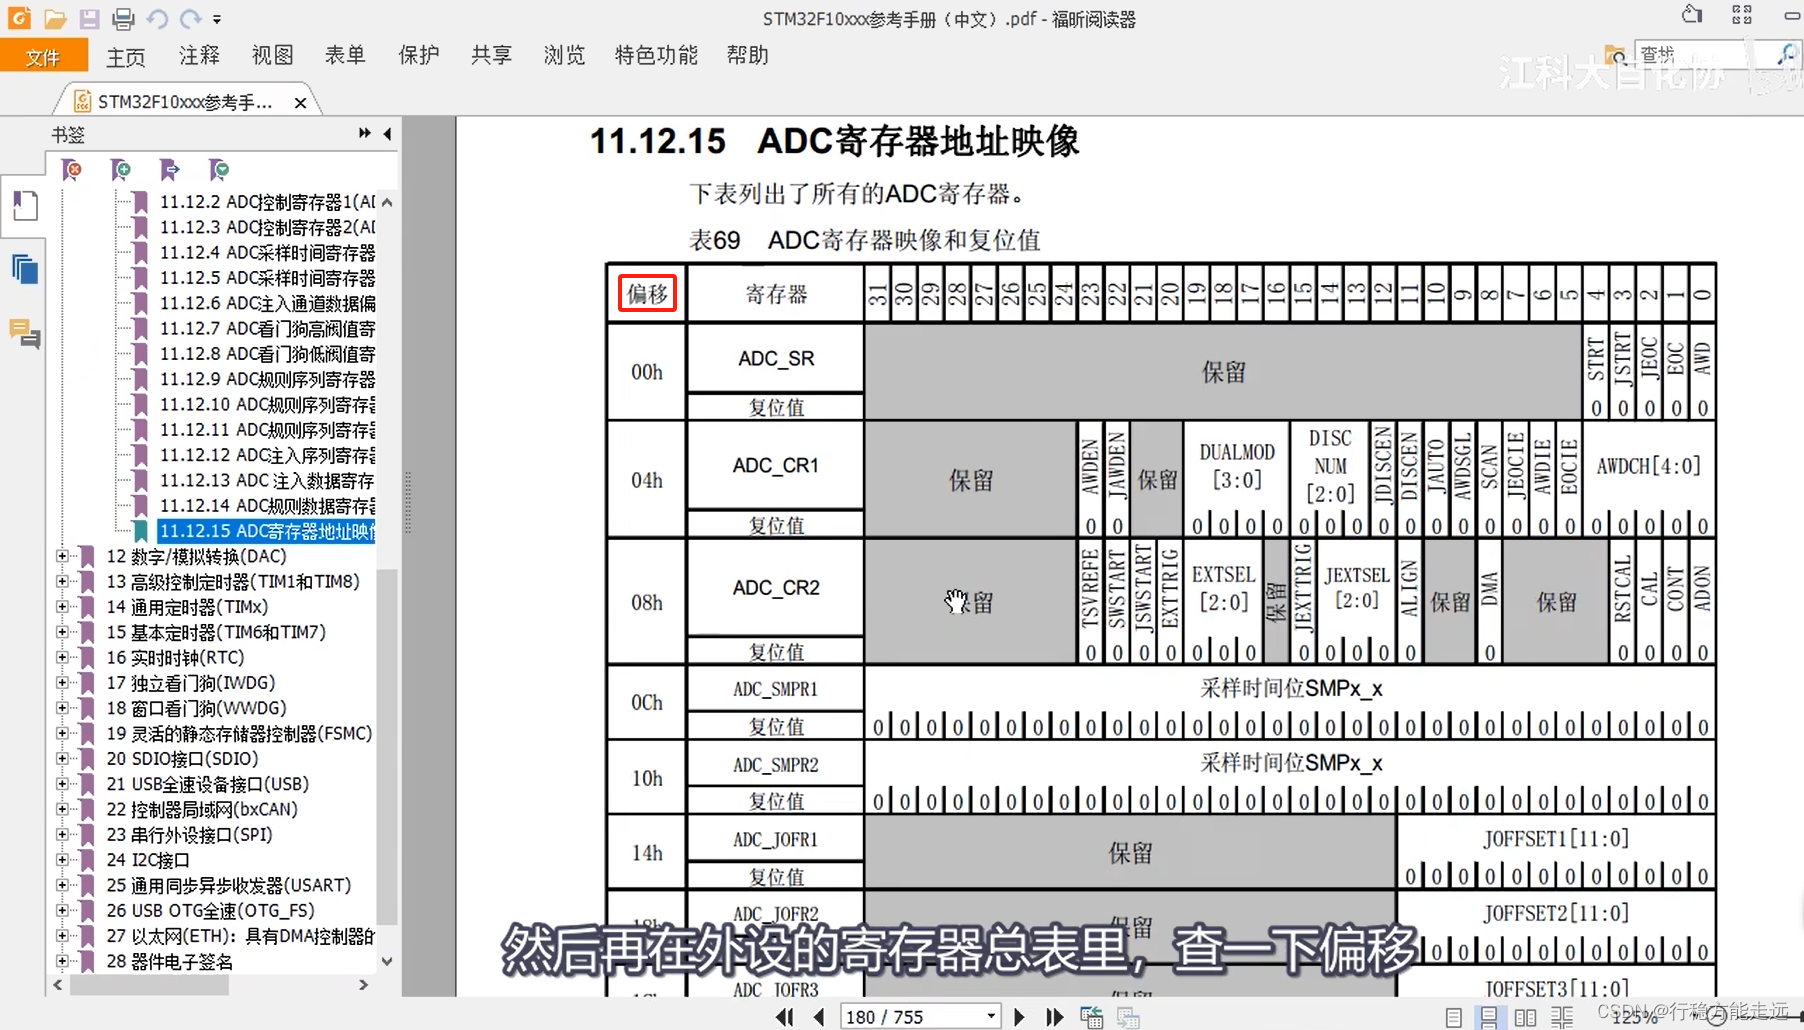Enable facing two-page view mode
The height and width of the screenshot is (1030, 1804).
tap(1525, 1018)
